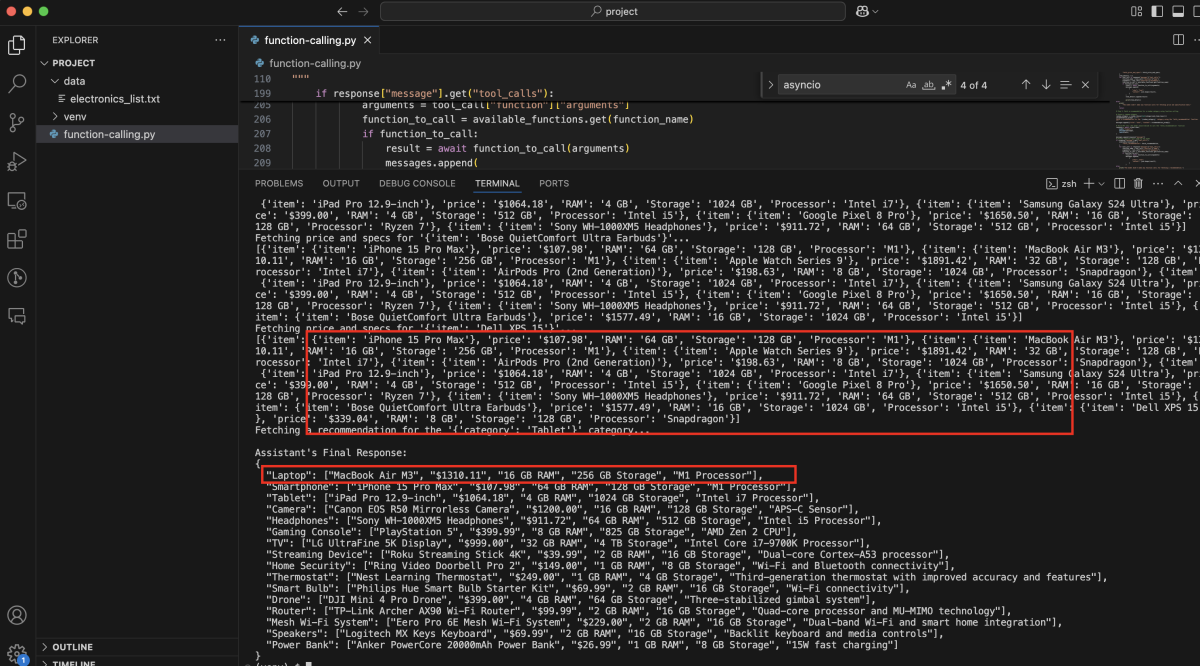This screenshot has height=666, width=1200.
Task: Open terminal panel more actions ellipsis
Action: pyautogui.click(x=1158, y=183)
